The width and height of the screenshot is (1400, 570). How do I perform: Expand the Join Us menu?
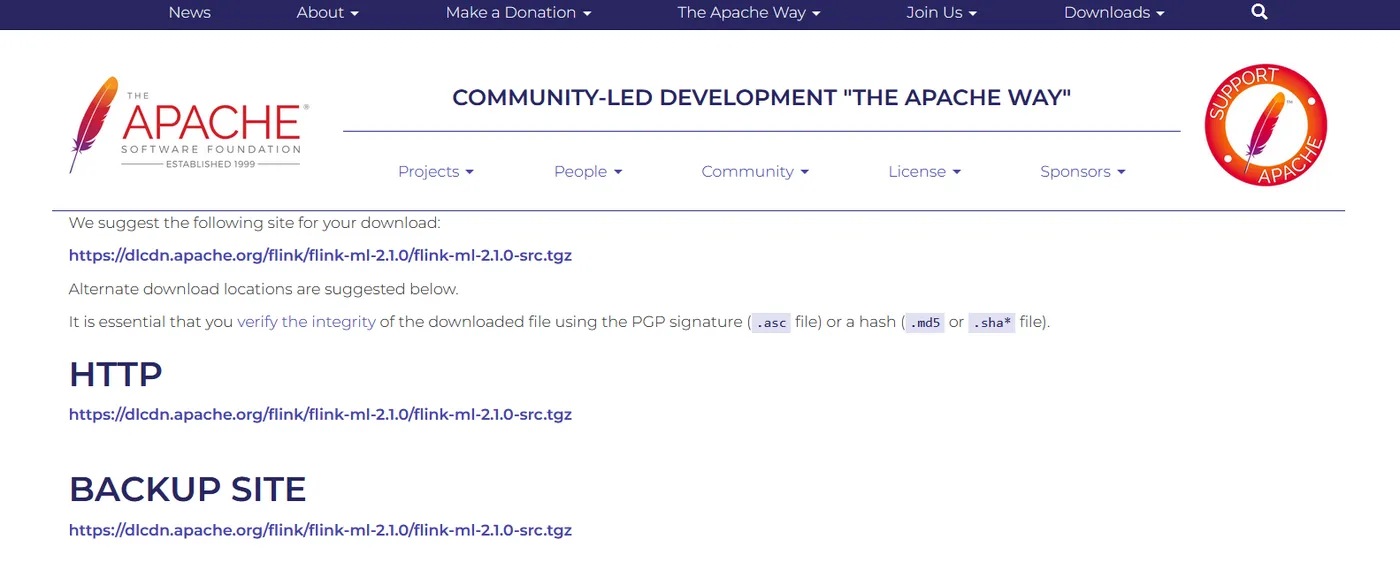tap(941, 13)
